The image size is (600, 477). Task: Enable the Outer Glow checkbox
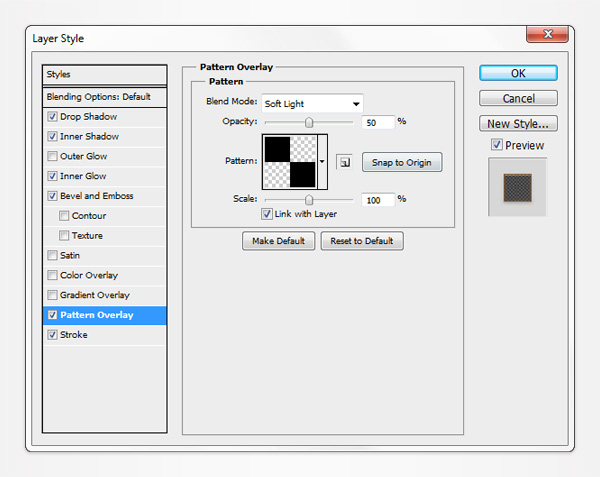coord(52,156)
